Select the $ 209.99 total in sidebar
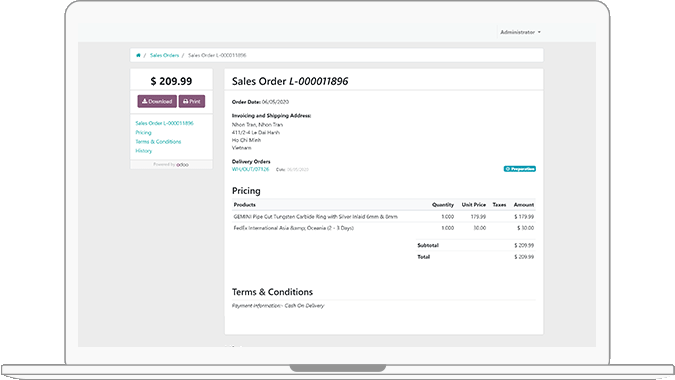675x380 pixels. (x=171, y=81)
